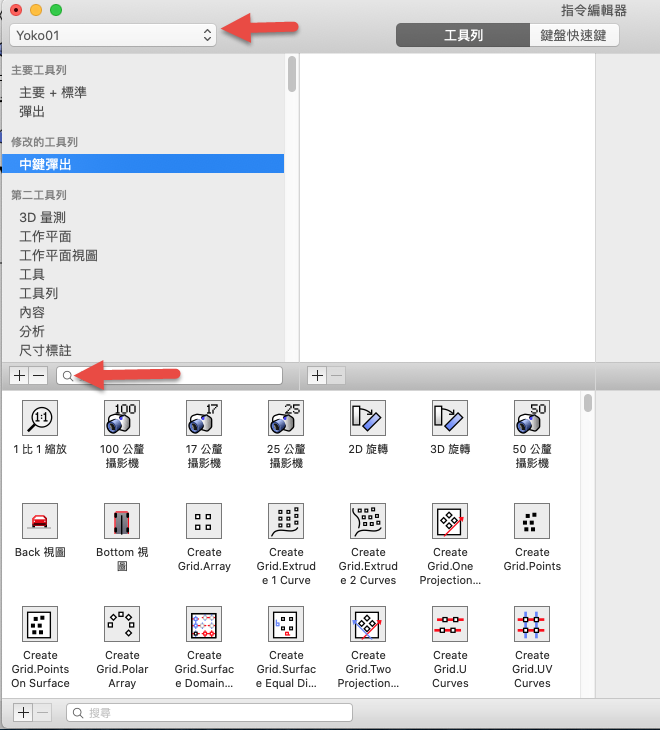Pick the Create Grid.Array icon

click(x=204, y=520)
